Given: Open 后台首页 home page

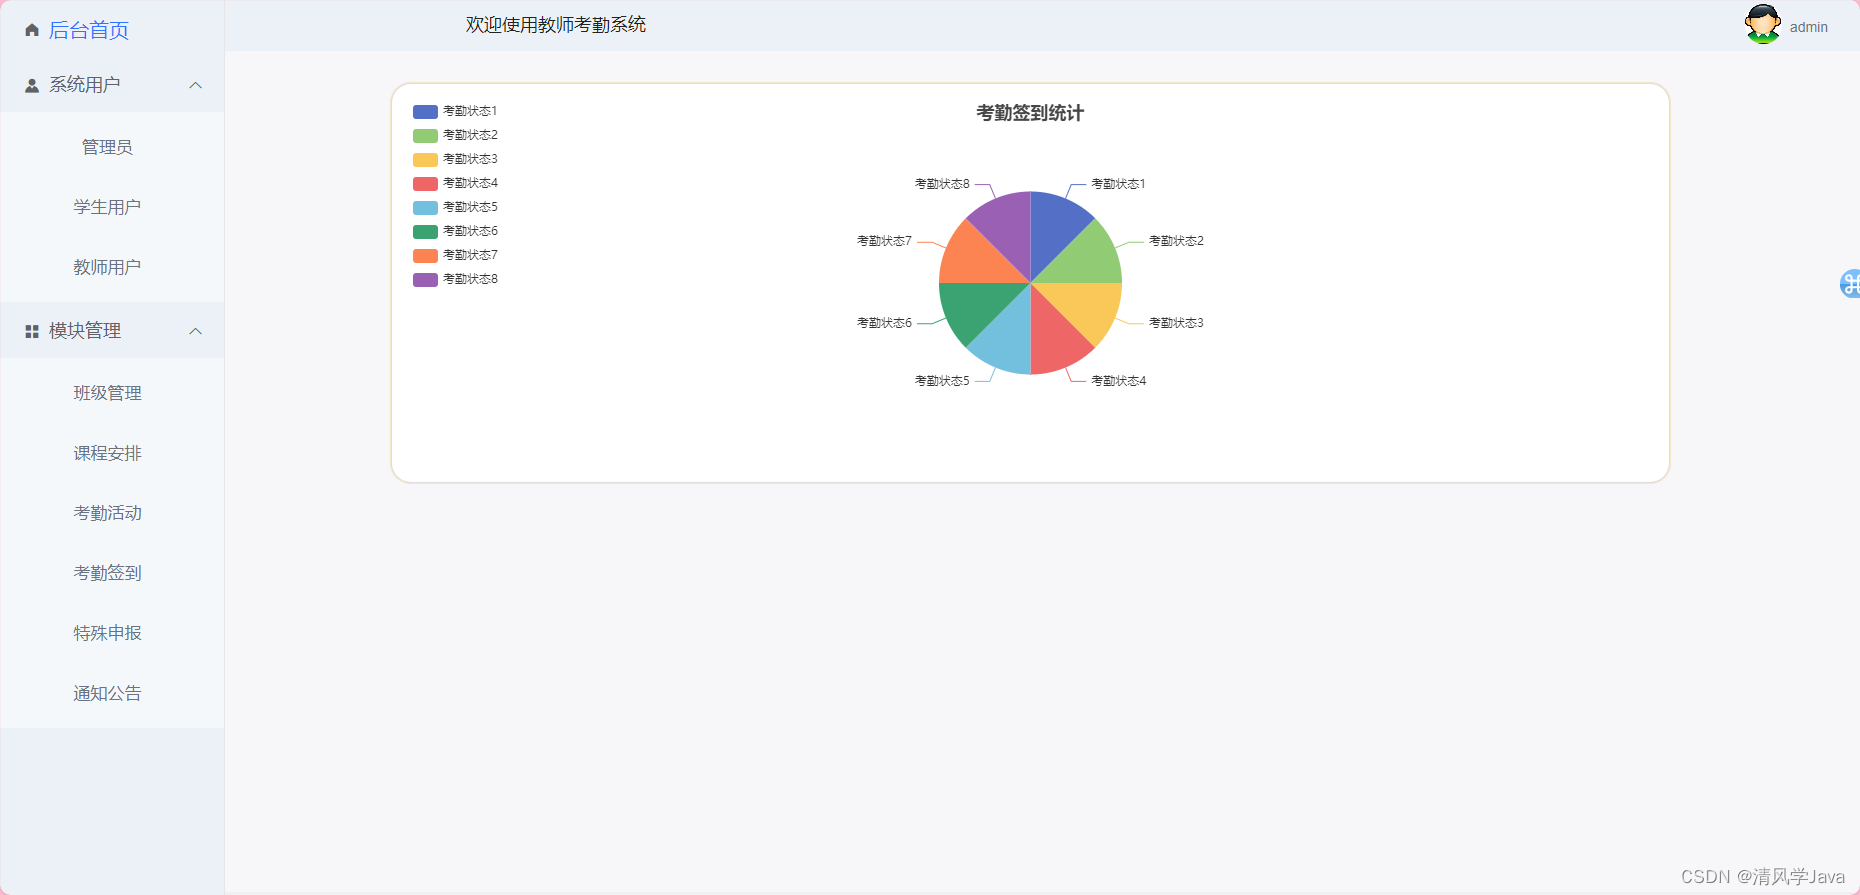Looking at the screenshot, I should click(x=89, y=30).
